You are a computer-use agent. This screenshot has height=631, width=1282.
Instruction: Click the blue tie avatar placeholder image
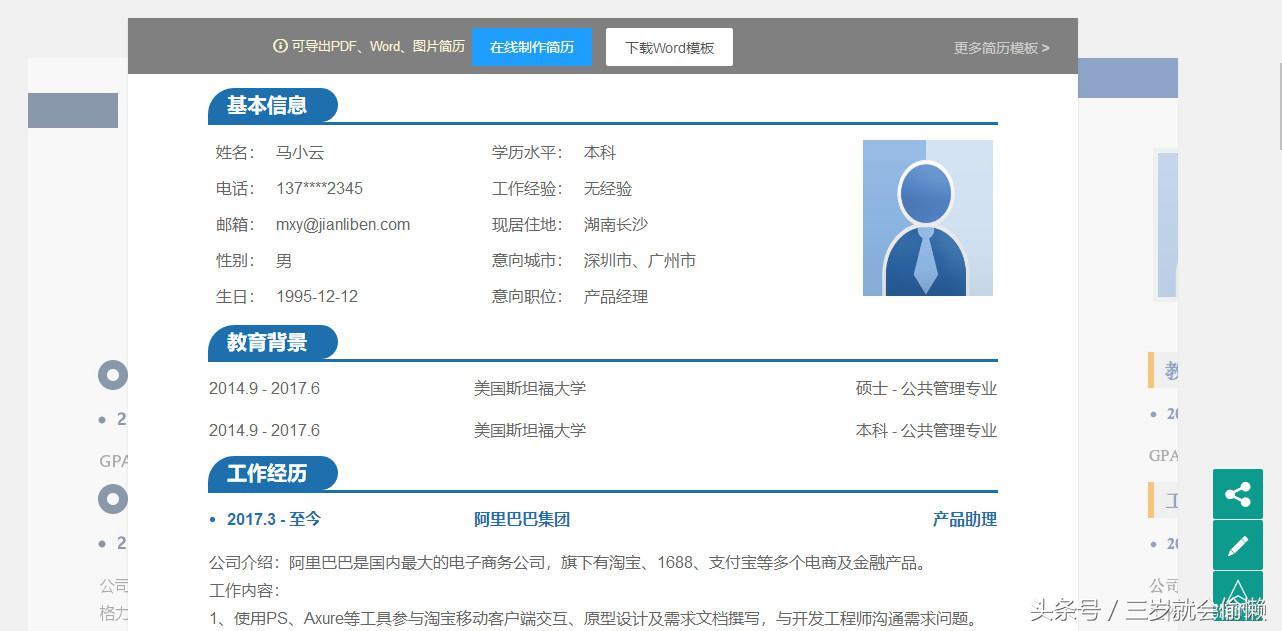coord(927,217)
